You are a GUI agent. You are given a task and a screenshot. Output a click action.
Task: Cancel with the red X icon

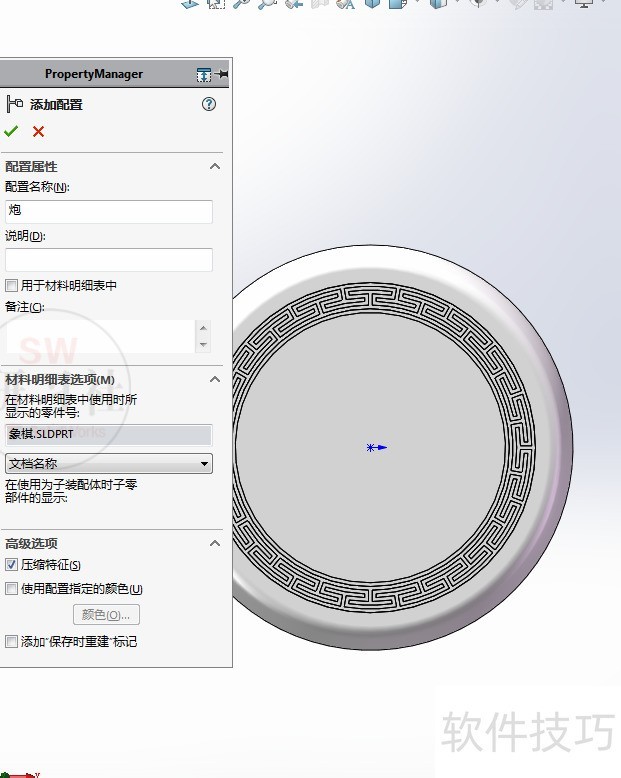38,131
